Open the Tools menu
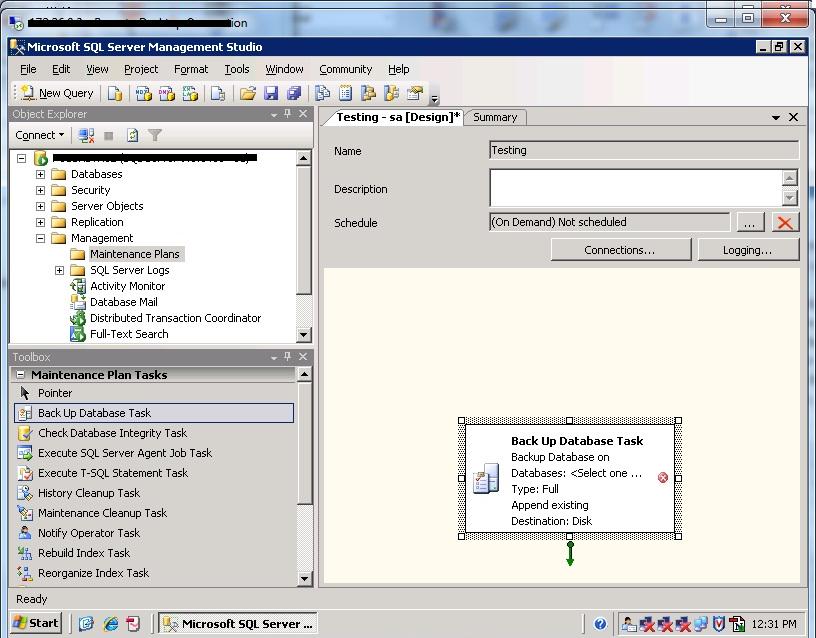 (236, 69)
